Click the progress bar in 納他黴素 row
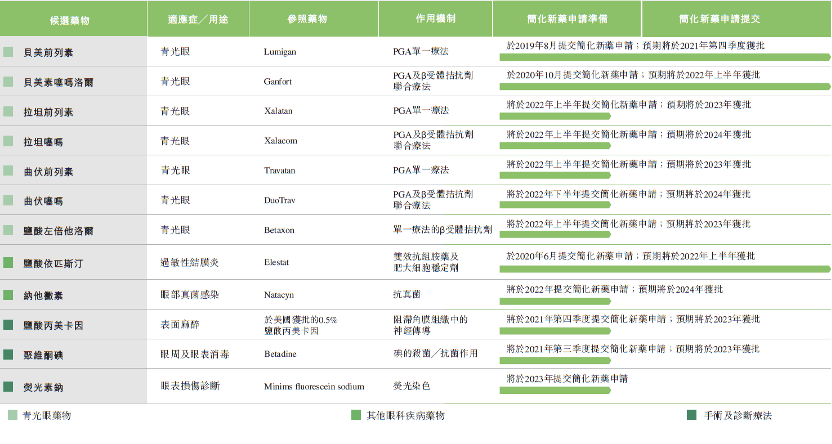Image resolution: width=832 pixels, height=444 pixels. point(555,301)
